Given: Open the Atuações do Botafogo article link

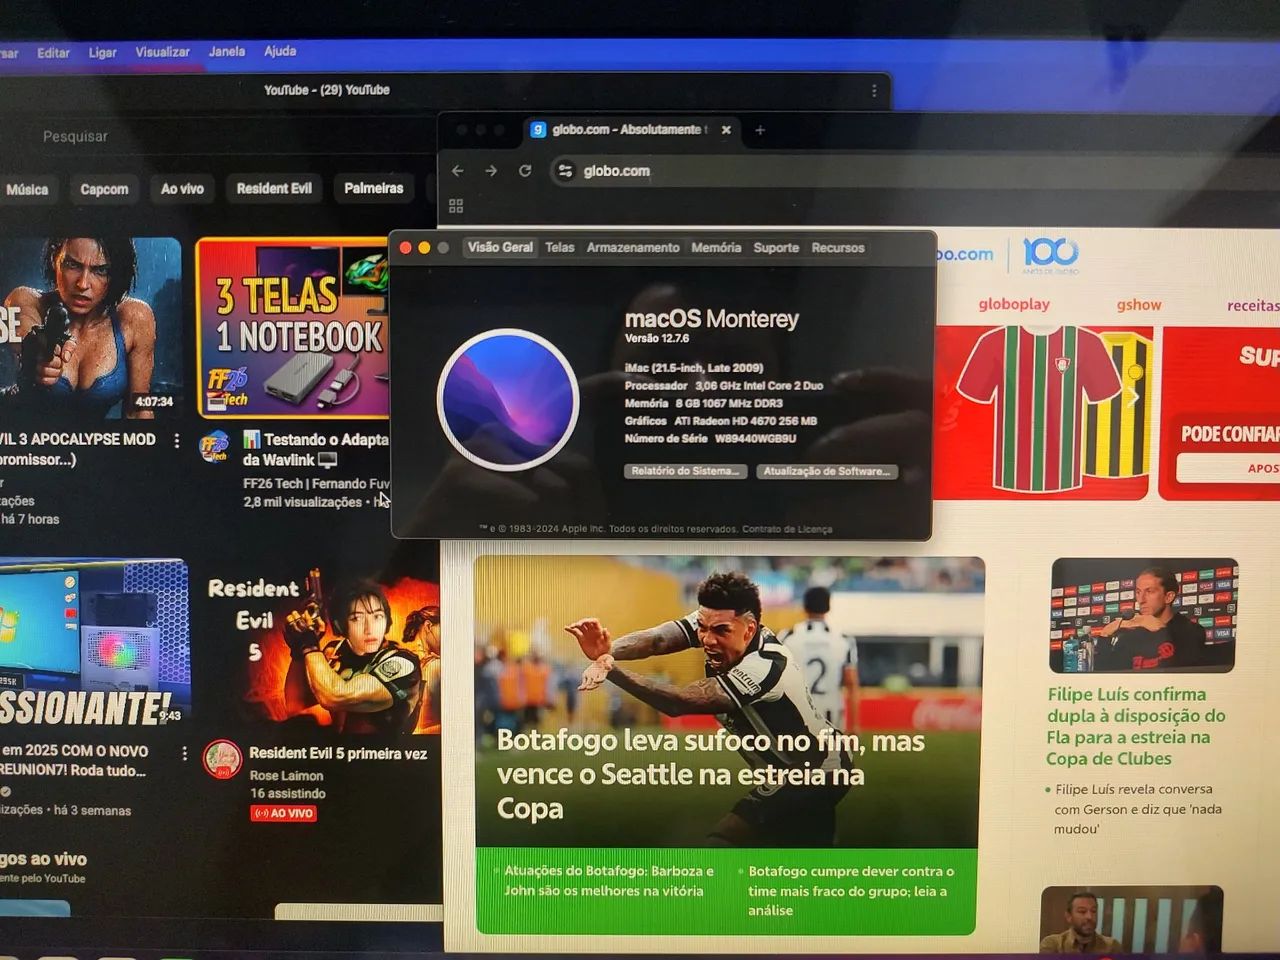Looking at the screenshot, I should (x=608, y=881).
